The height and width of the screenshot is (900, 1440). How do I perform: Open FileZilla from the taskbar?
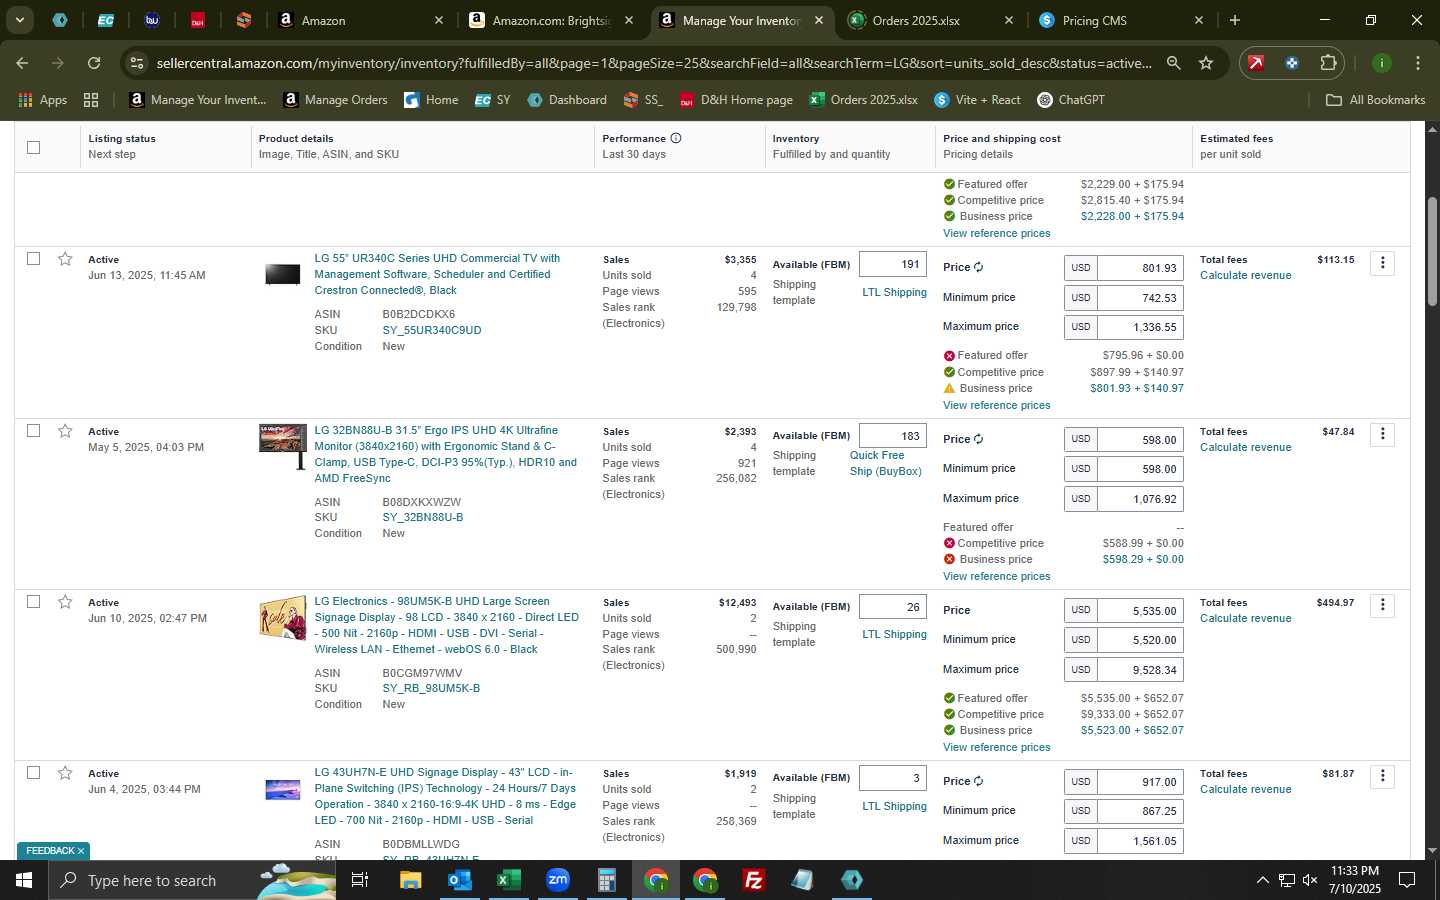tap(753, 880)
